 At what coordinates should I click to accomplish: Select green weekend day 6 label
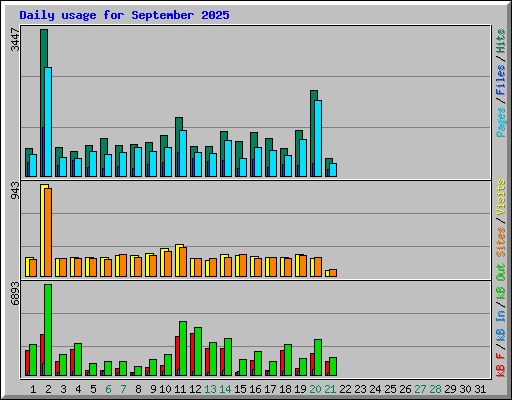coord(108,389)
